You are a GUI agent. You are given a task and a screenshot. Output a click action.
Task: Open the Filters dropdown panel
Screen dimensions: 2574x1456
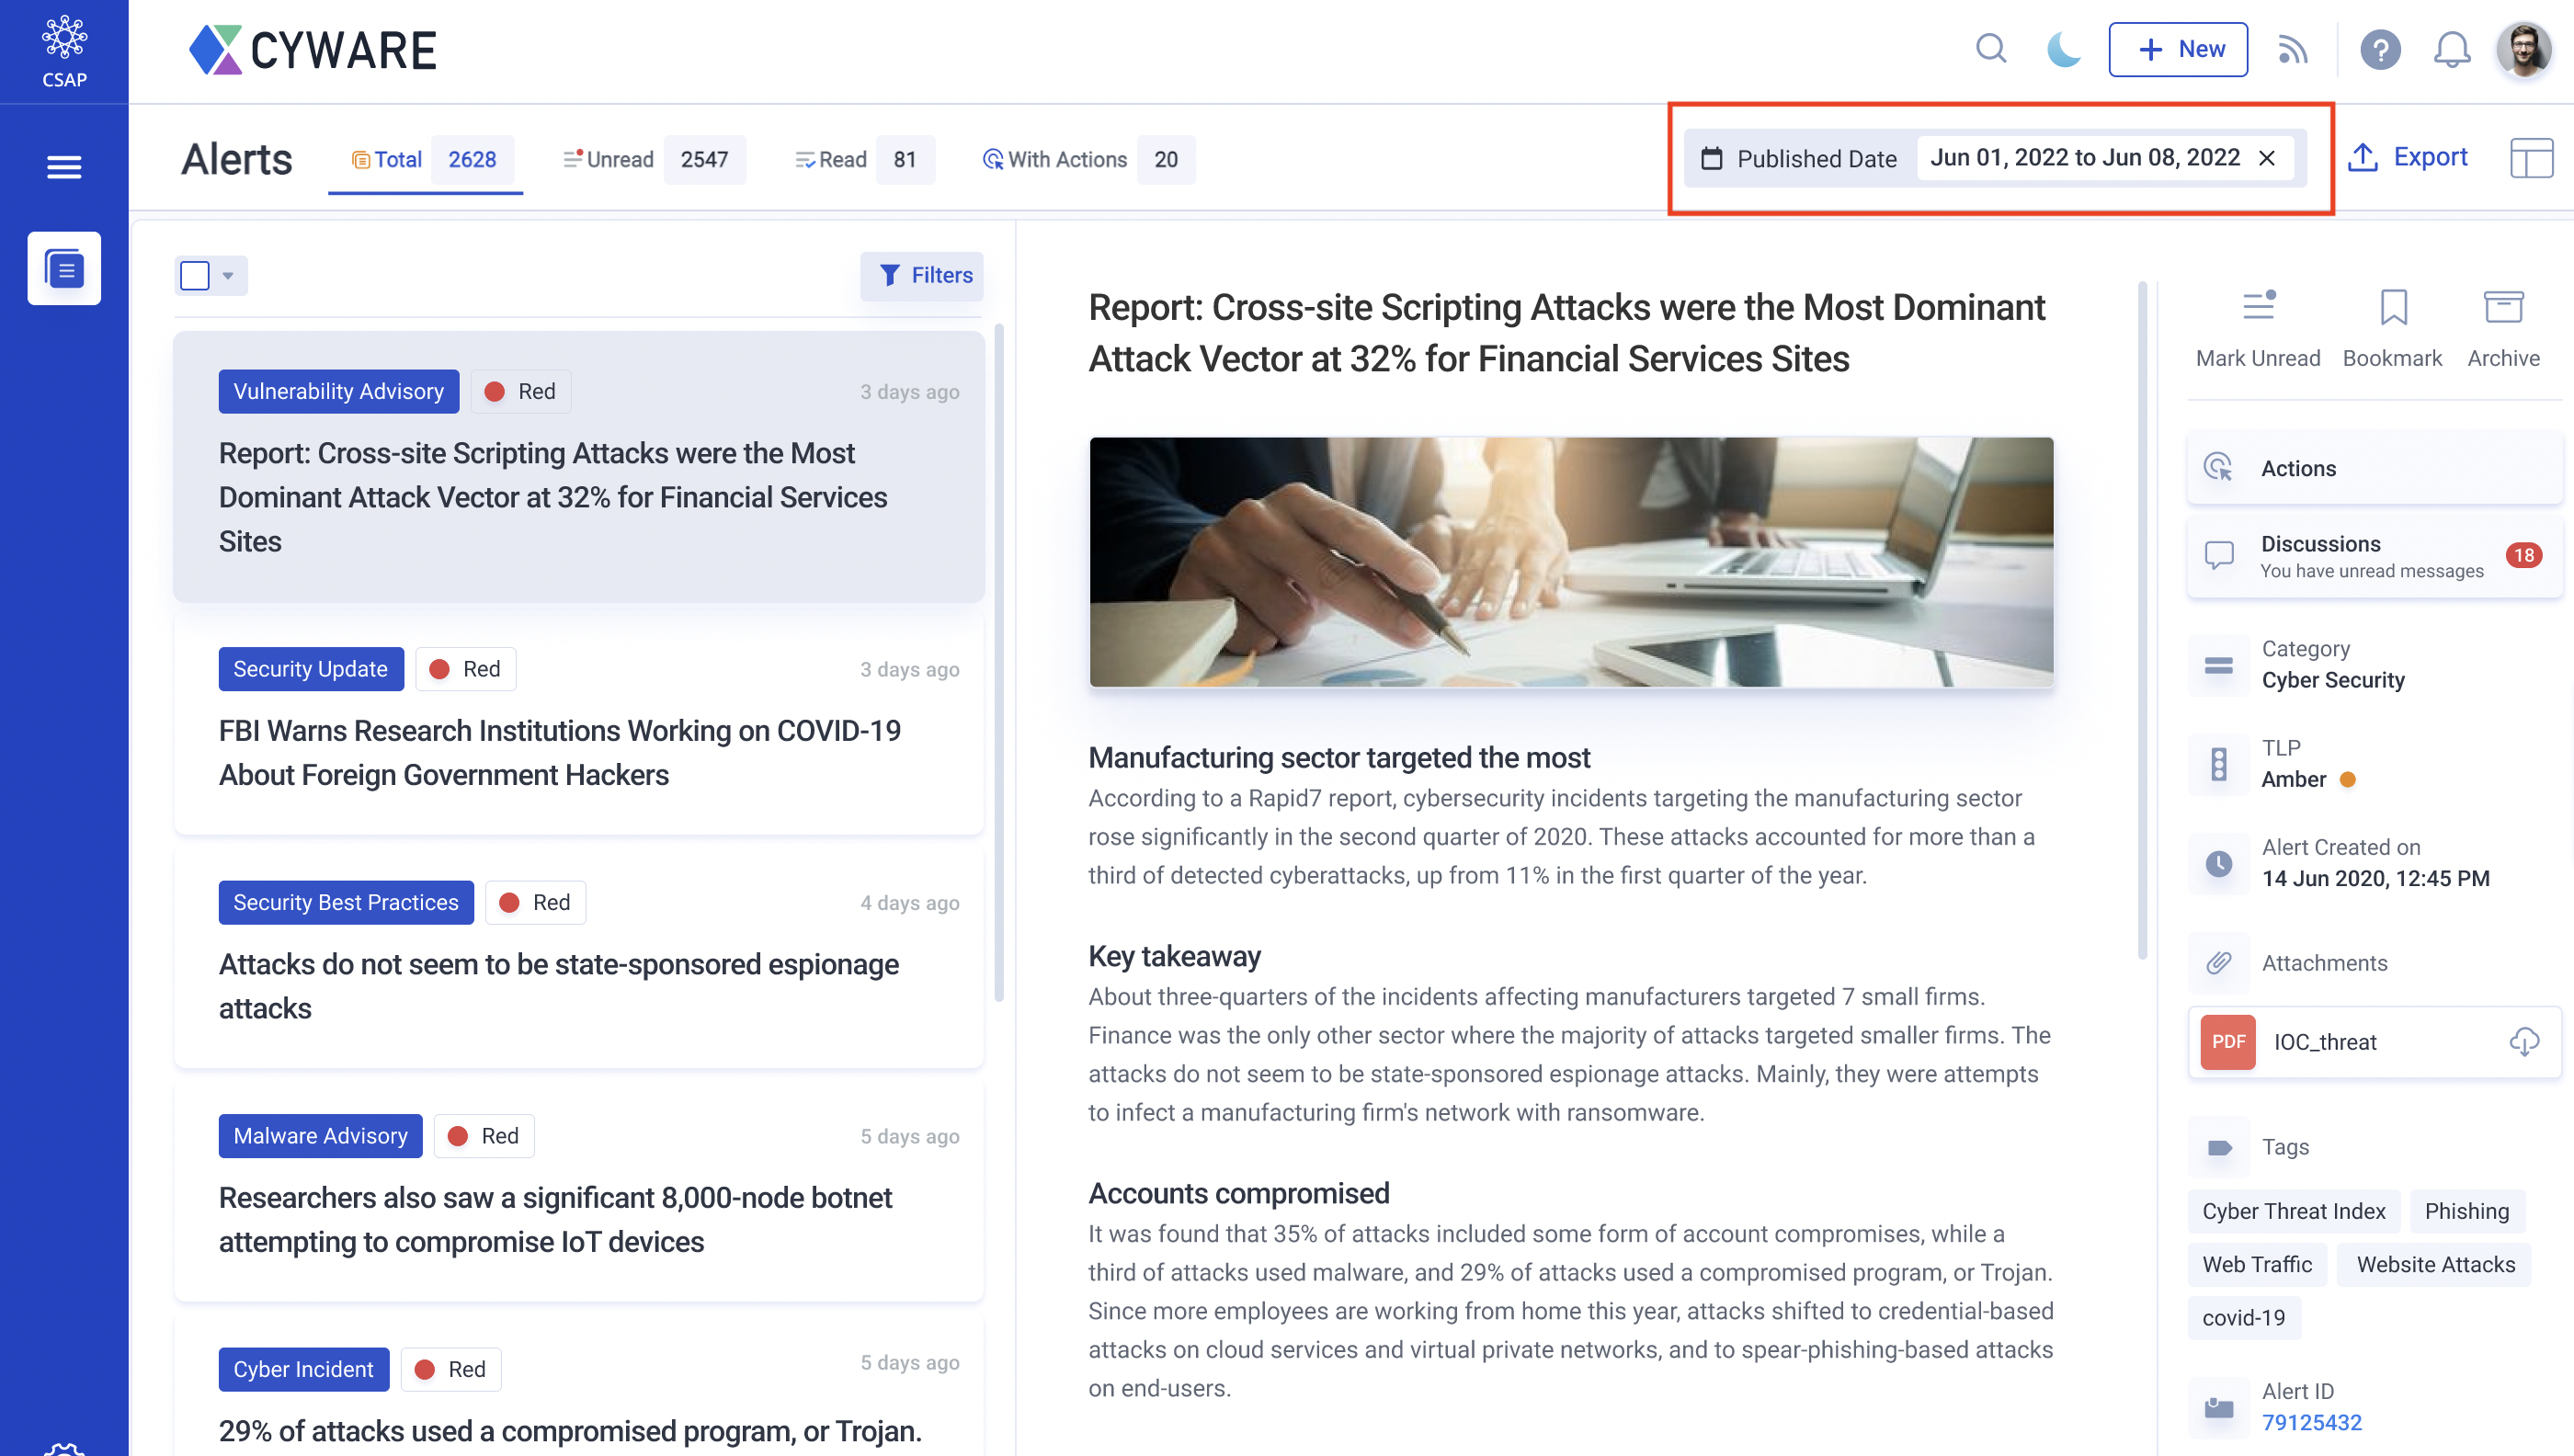(923, 274)
